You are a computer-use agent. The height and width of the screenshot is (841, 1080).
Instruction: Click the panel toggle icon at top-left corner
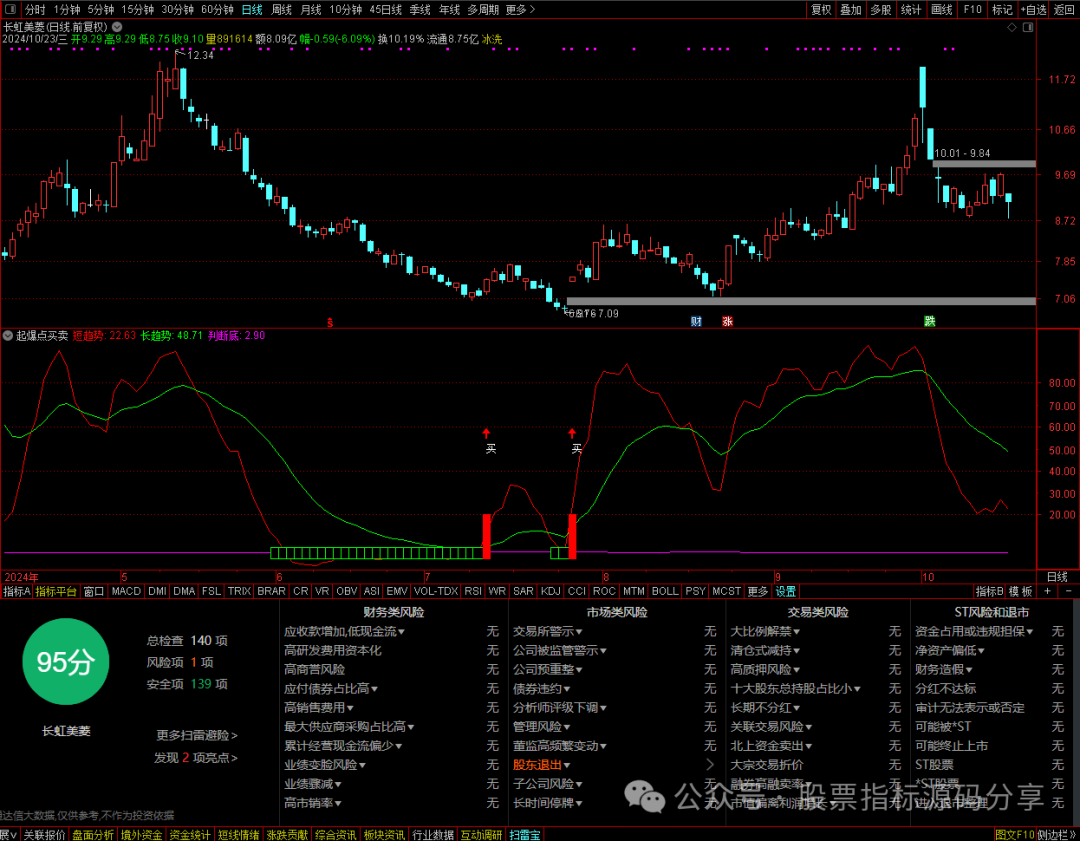coord(10,10)
